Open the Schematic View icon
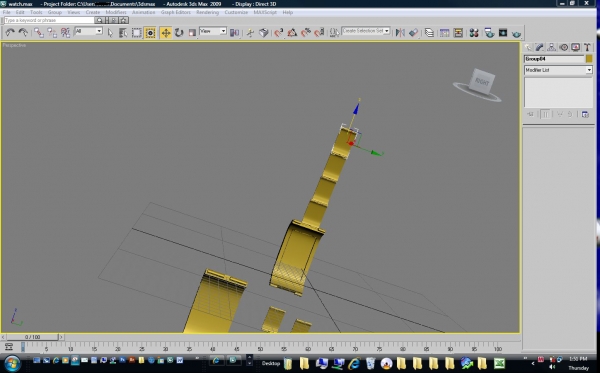 (x=458, y=33)
